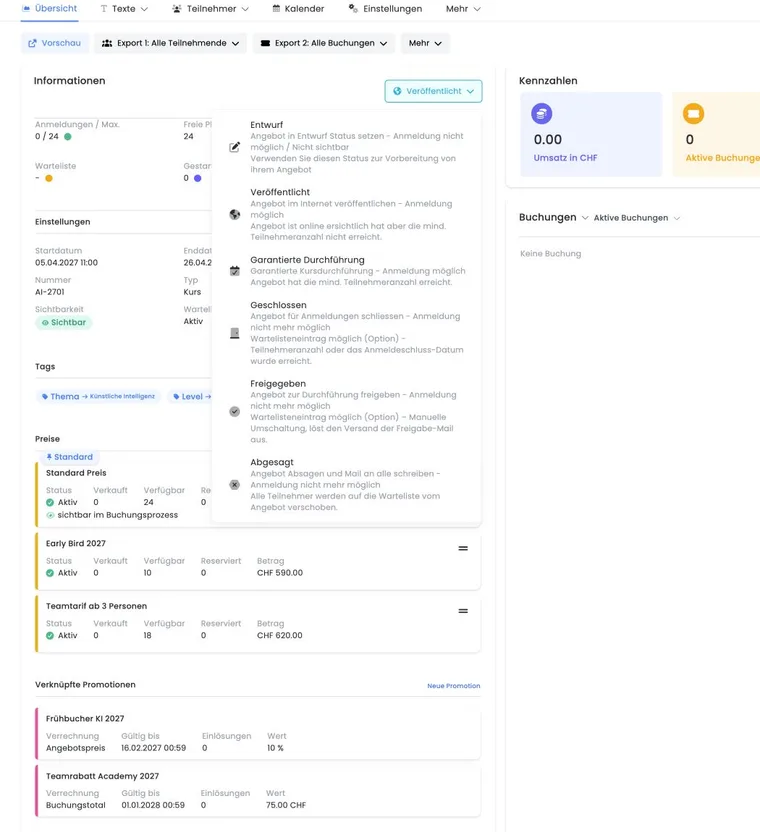The image size is (760, 832).
Task: Click the eye icon beside sichtbar im Buchungsprozess
Action: coord(50,515)
